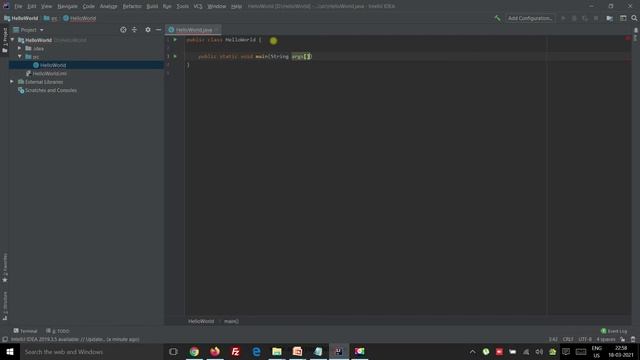Click the disabled Debug icon in toolbar

tap(574, 18)
